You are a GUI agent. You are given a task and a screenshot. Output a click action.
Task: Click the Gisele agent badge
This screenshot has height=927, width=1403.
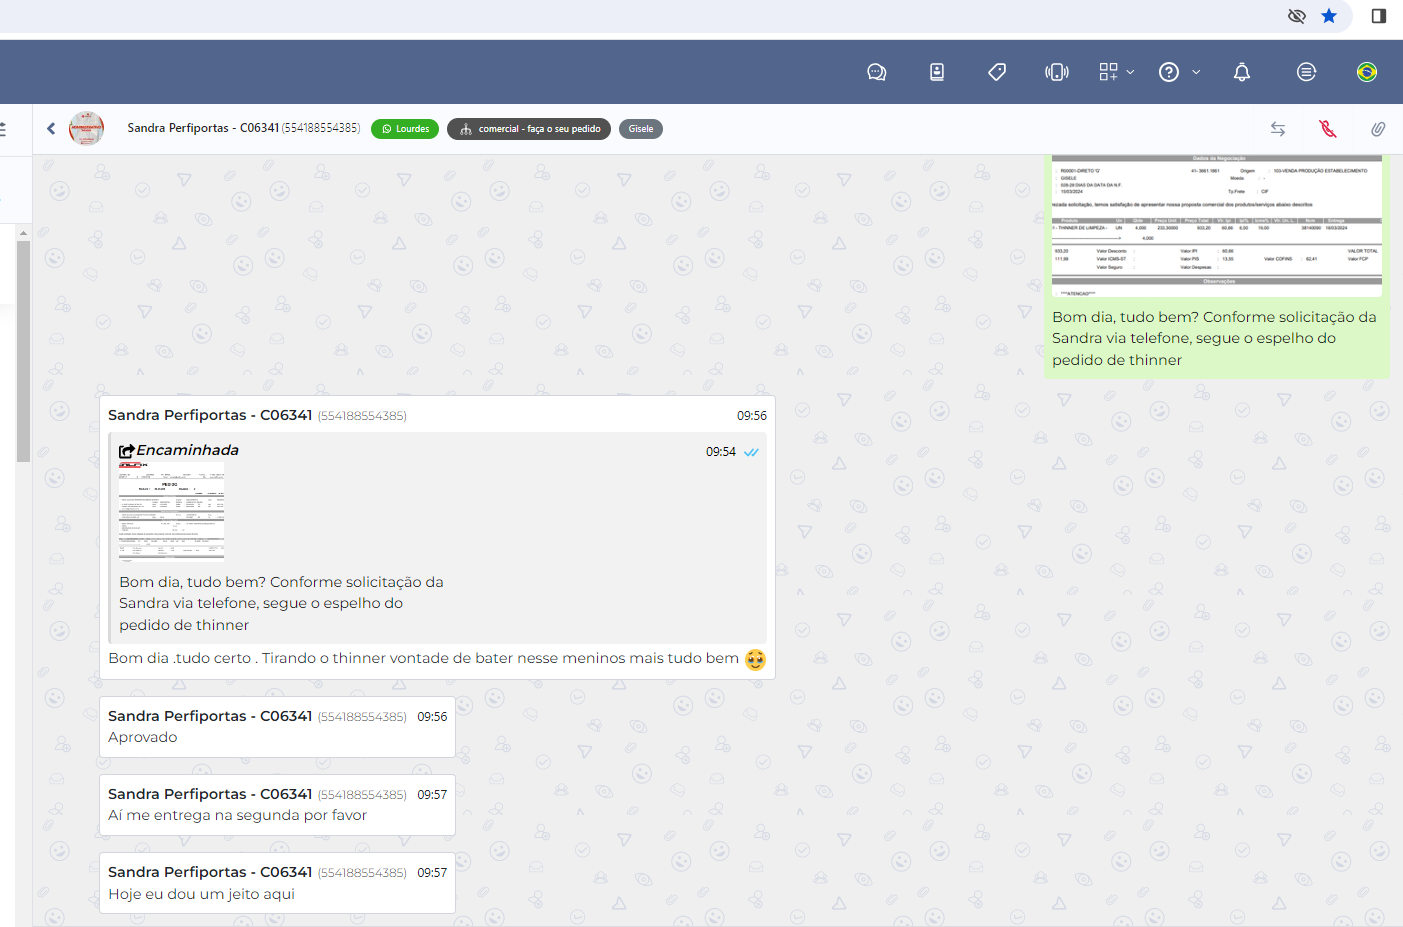coord(641,129)
